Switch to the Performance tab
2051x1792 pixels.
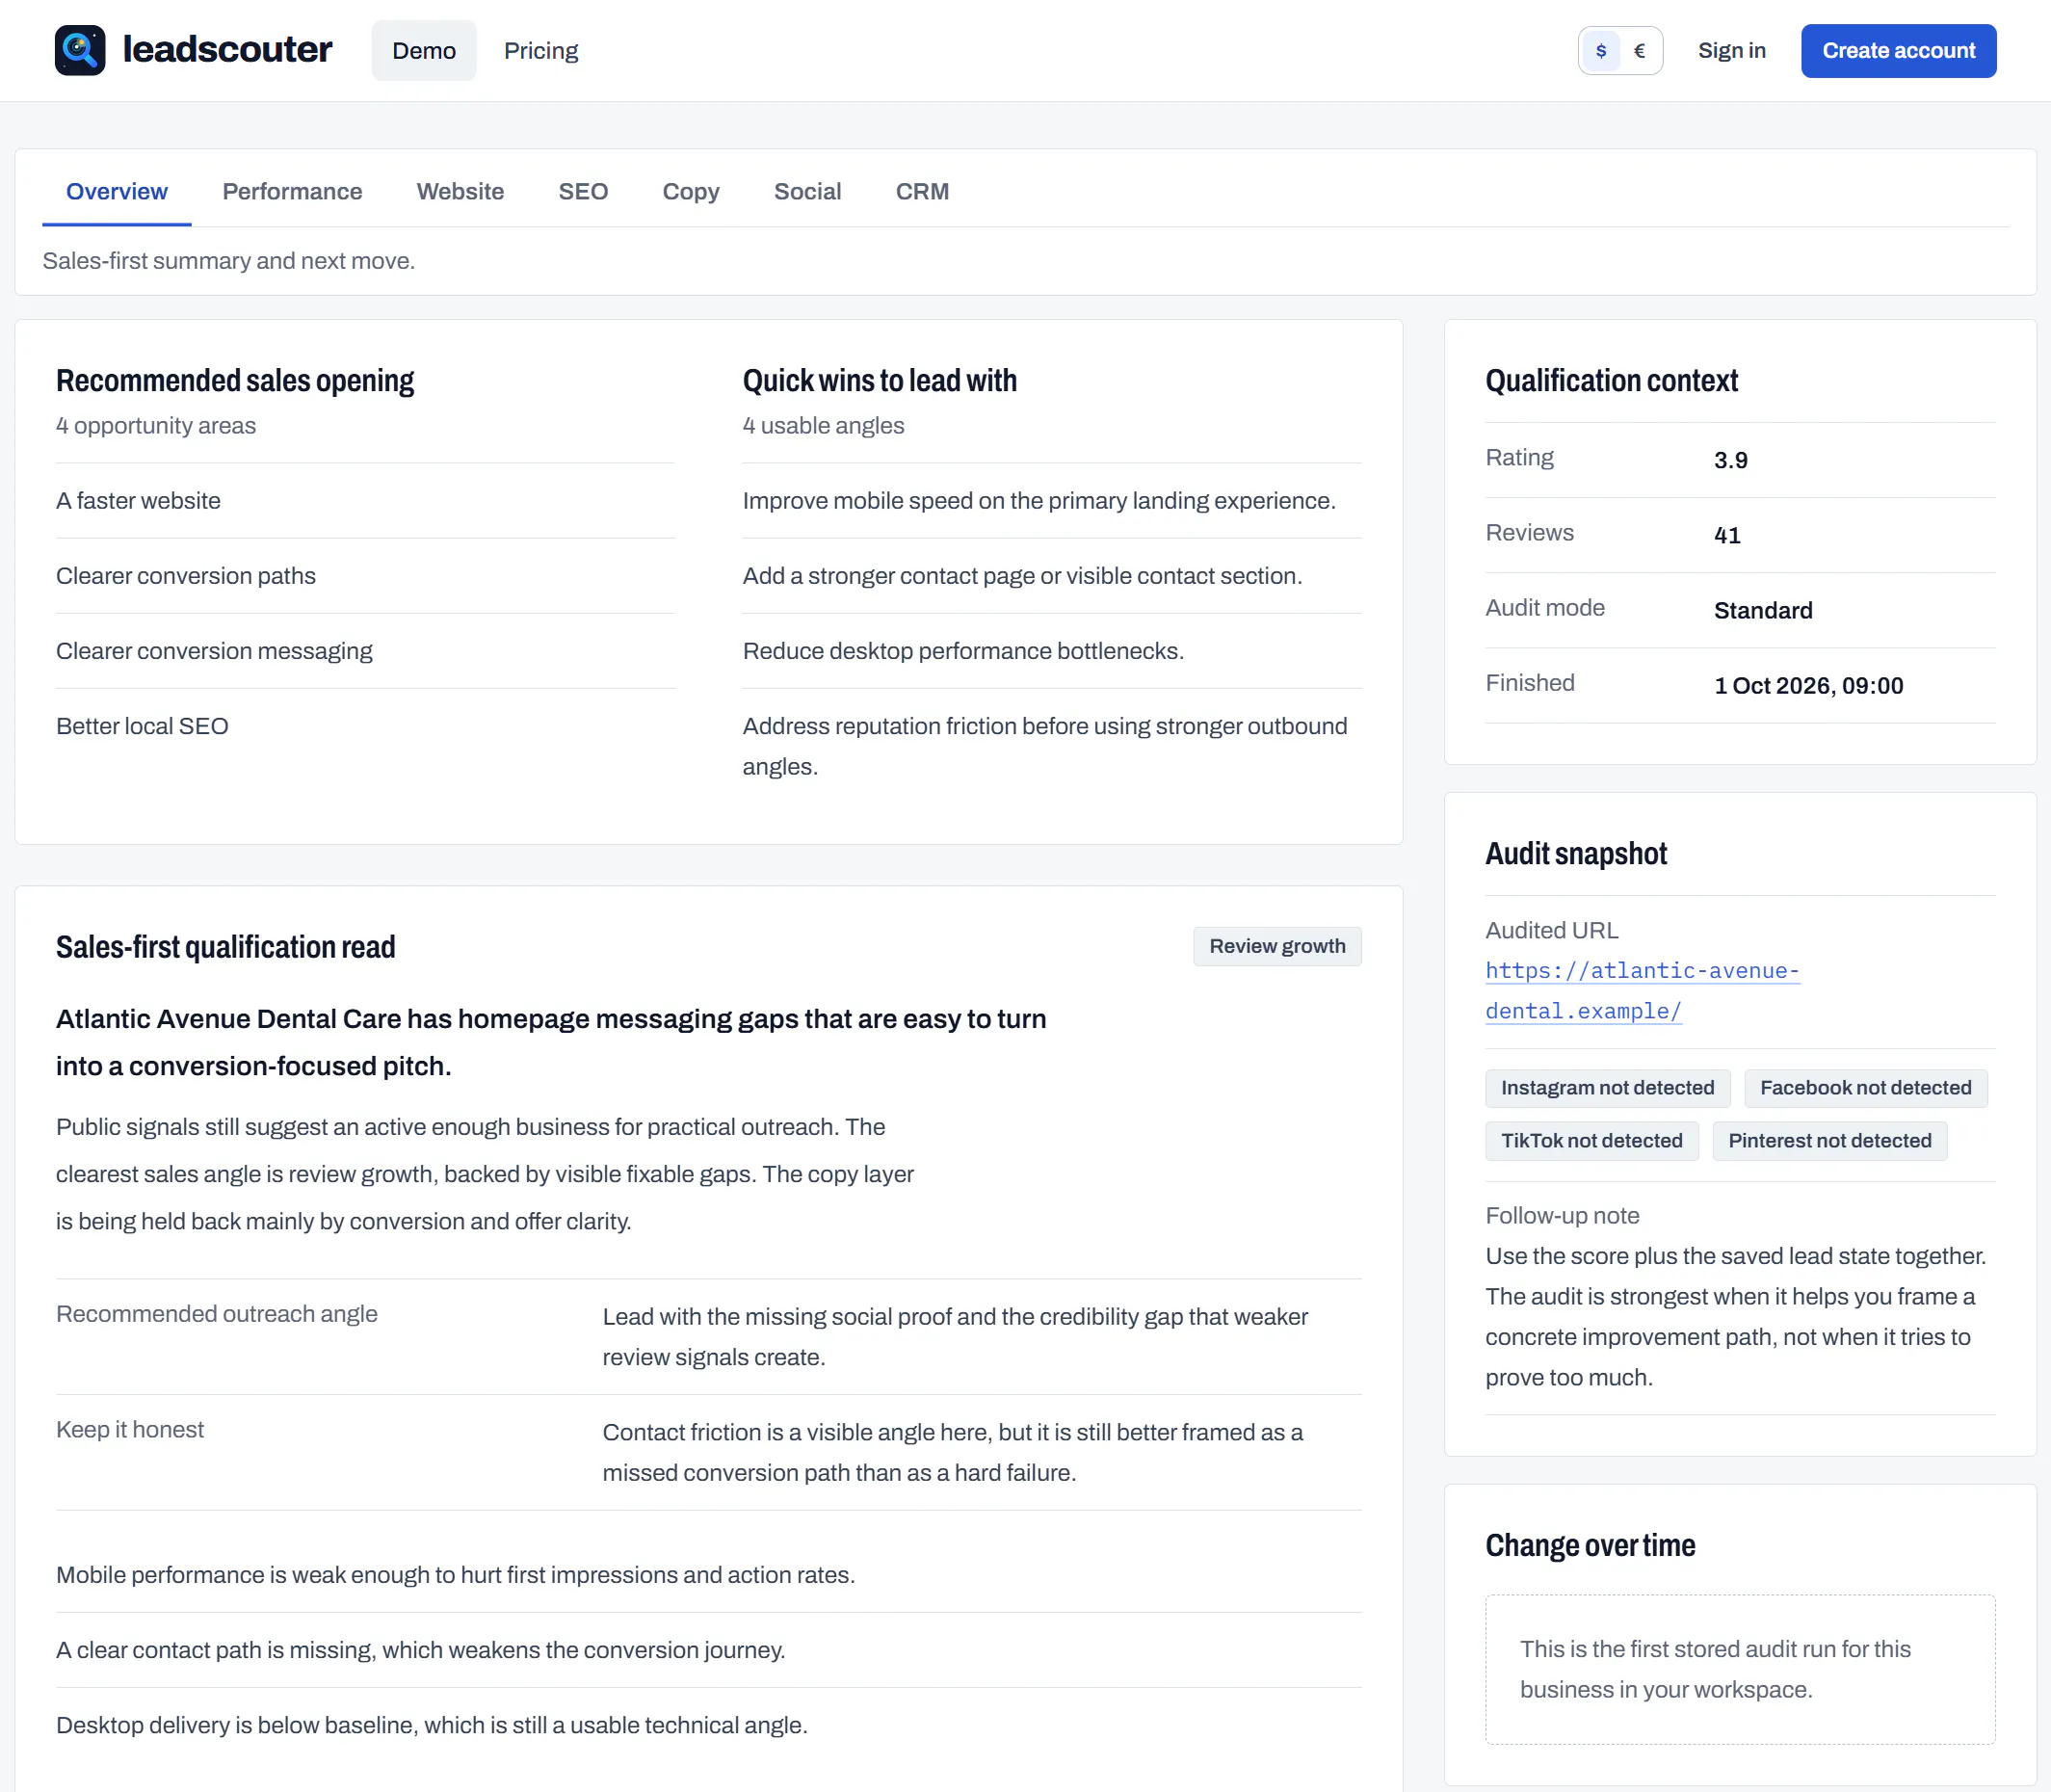point(292,191)
